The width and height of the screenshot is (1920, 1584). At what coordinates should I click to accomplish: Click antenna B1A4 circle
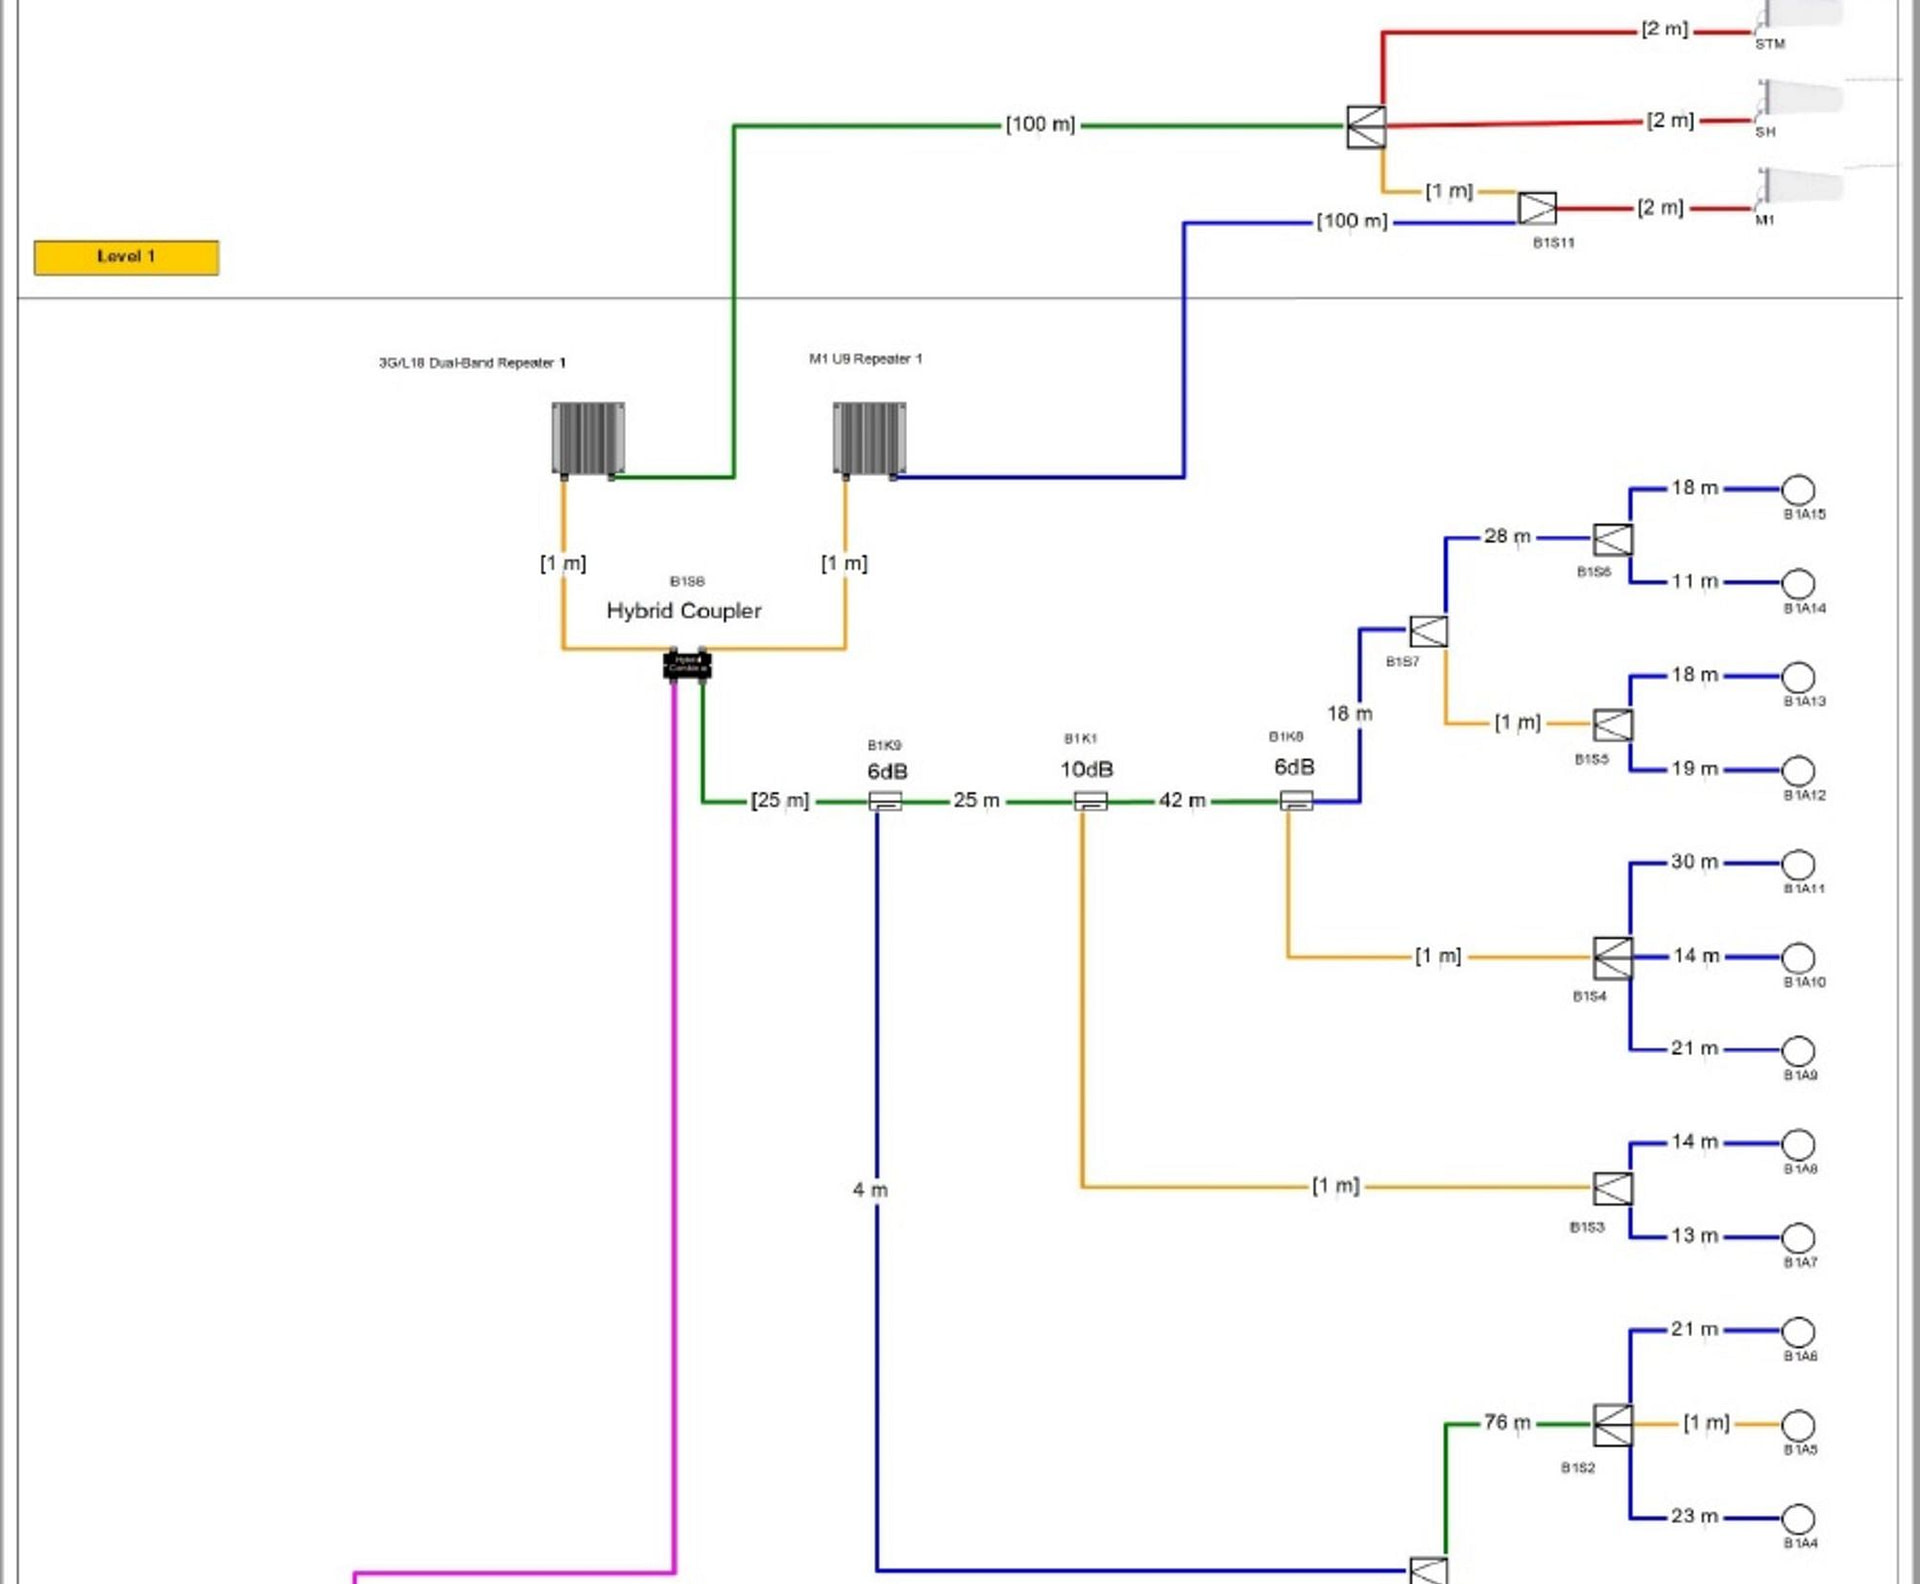(1798, 1519)
